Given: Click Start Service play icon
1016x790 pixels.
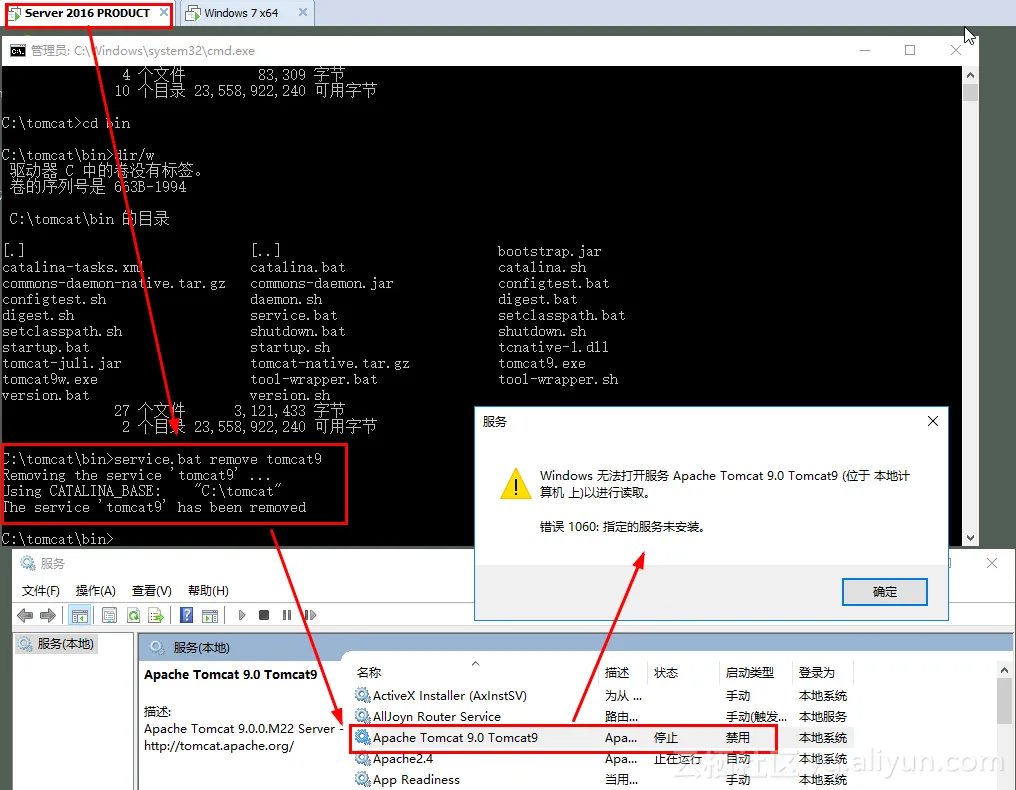Looking at the screenshot, I should click(x=242, y=615).
